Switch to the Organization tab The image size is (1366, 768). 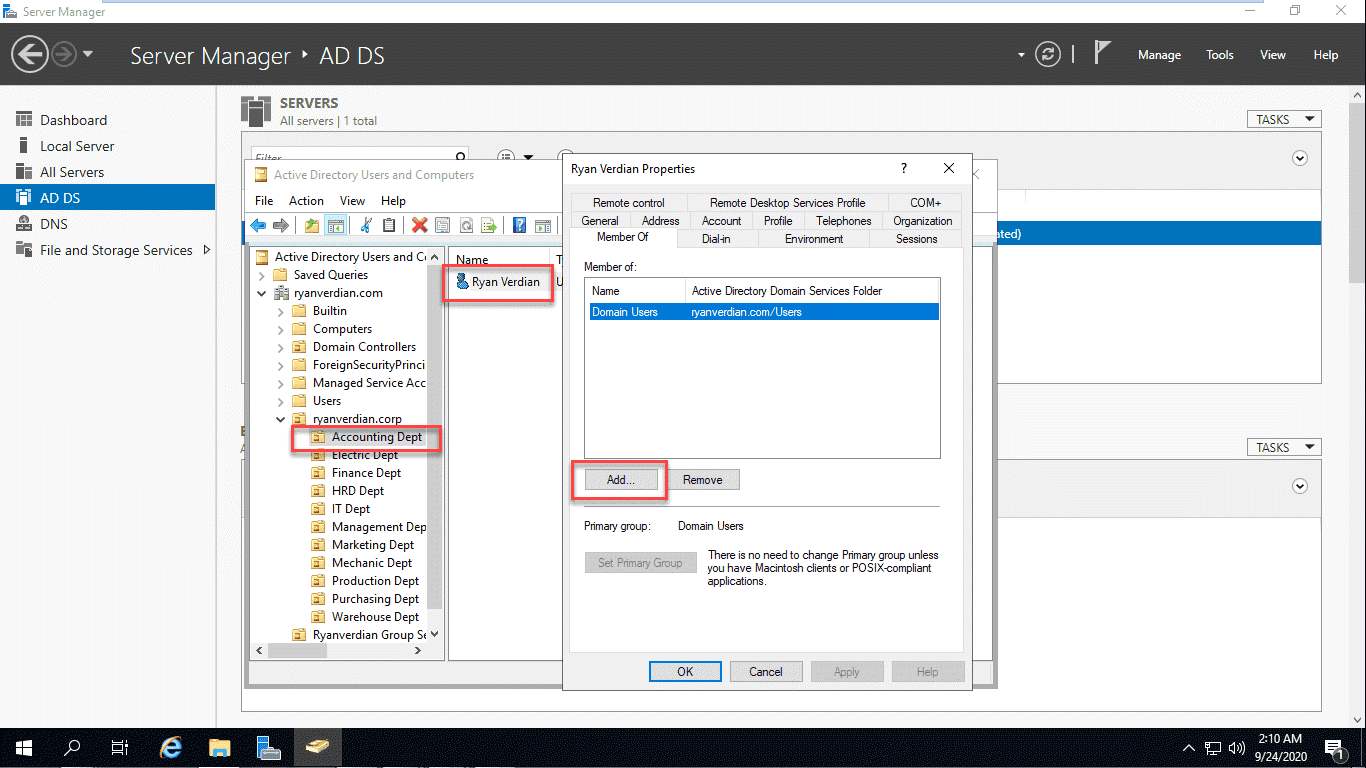pyautogui.click(x=923, y=221)
